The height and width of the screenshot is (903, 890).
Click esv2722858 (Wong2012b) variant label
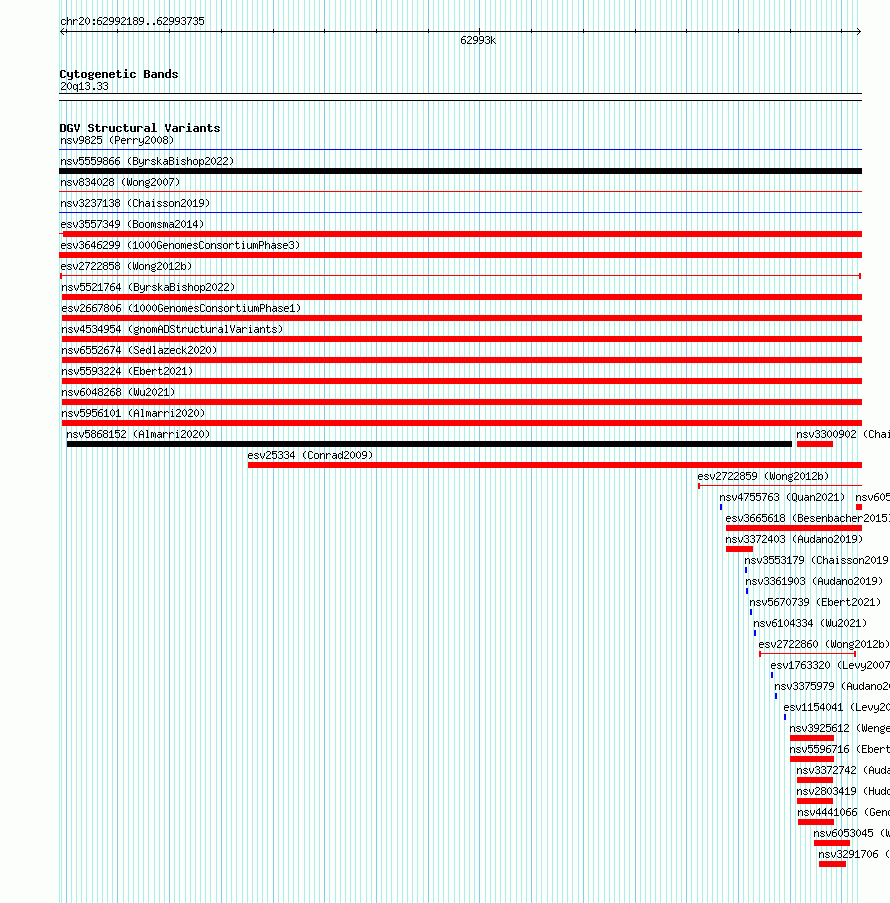click(126, 267)
